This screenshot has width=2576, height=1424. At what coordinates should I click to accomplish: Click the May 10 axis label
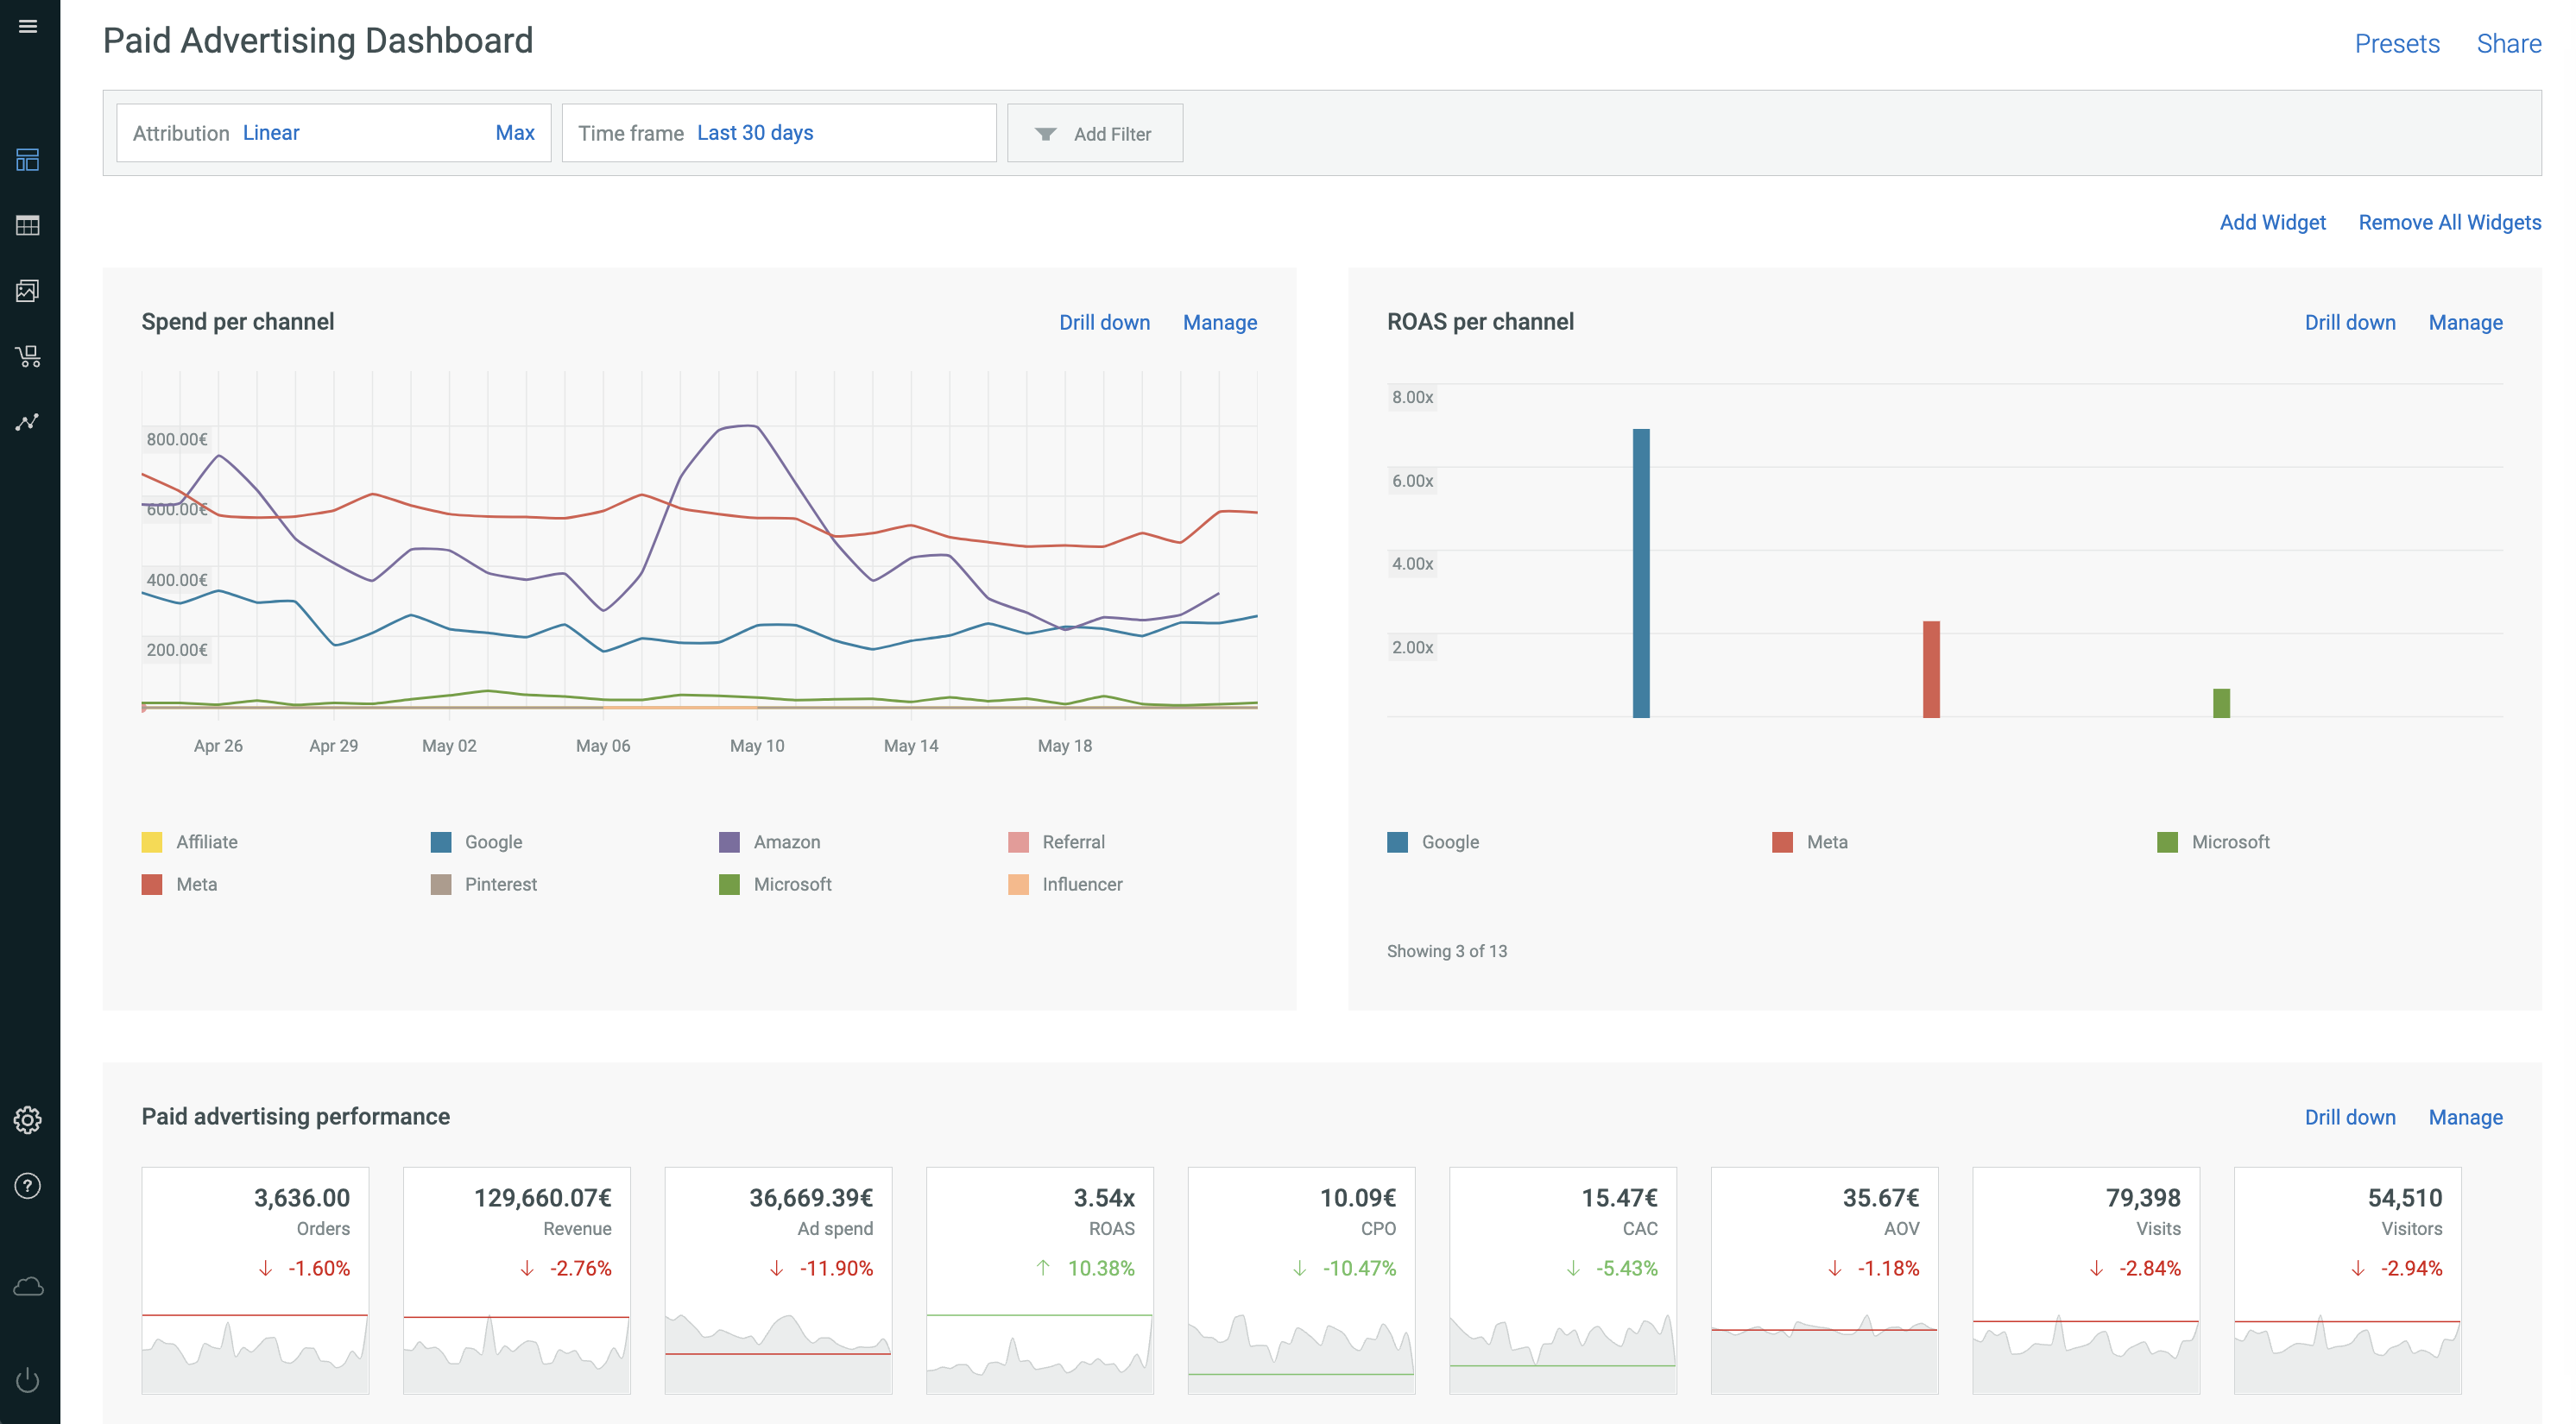pyautogui.click(x=757, y=746)
